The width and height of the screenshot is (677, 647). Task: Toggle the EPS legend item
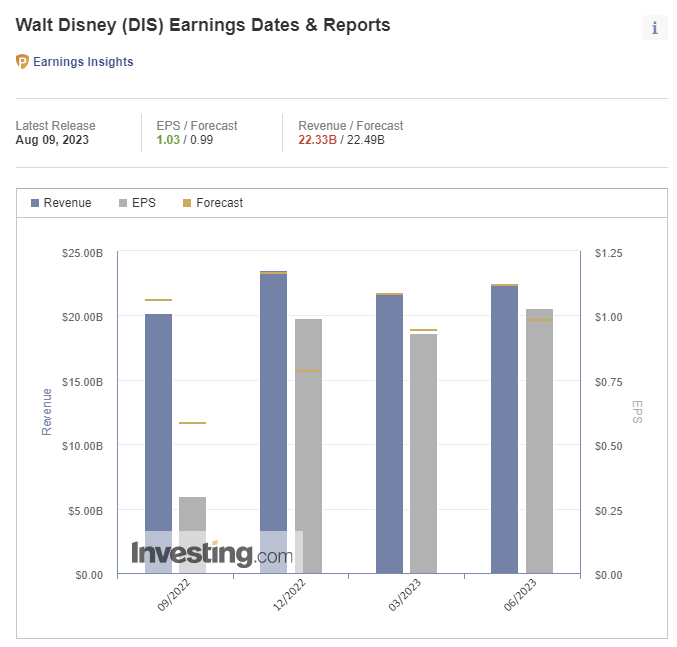(x=137, y=203)
